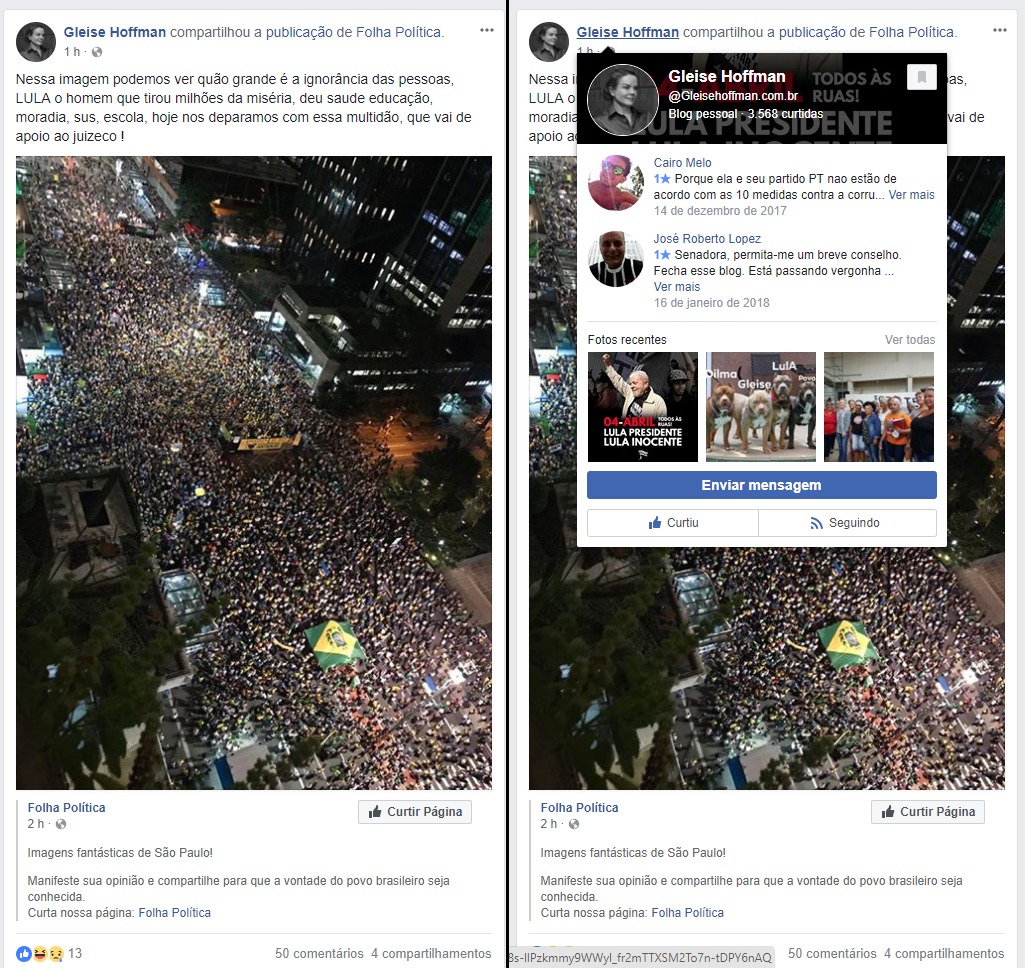The height and width of the screenshot is (968, 1025).
Task: Click José Roberto Lopez's avatar picture
Action: pyautogui.click(x=616, y=259)
